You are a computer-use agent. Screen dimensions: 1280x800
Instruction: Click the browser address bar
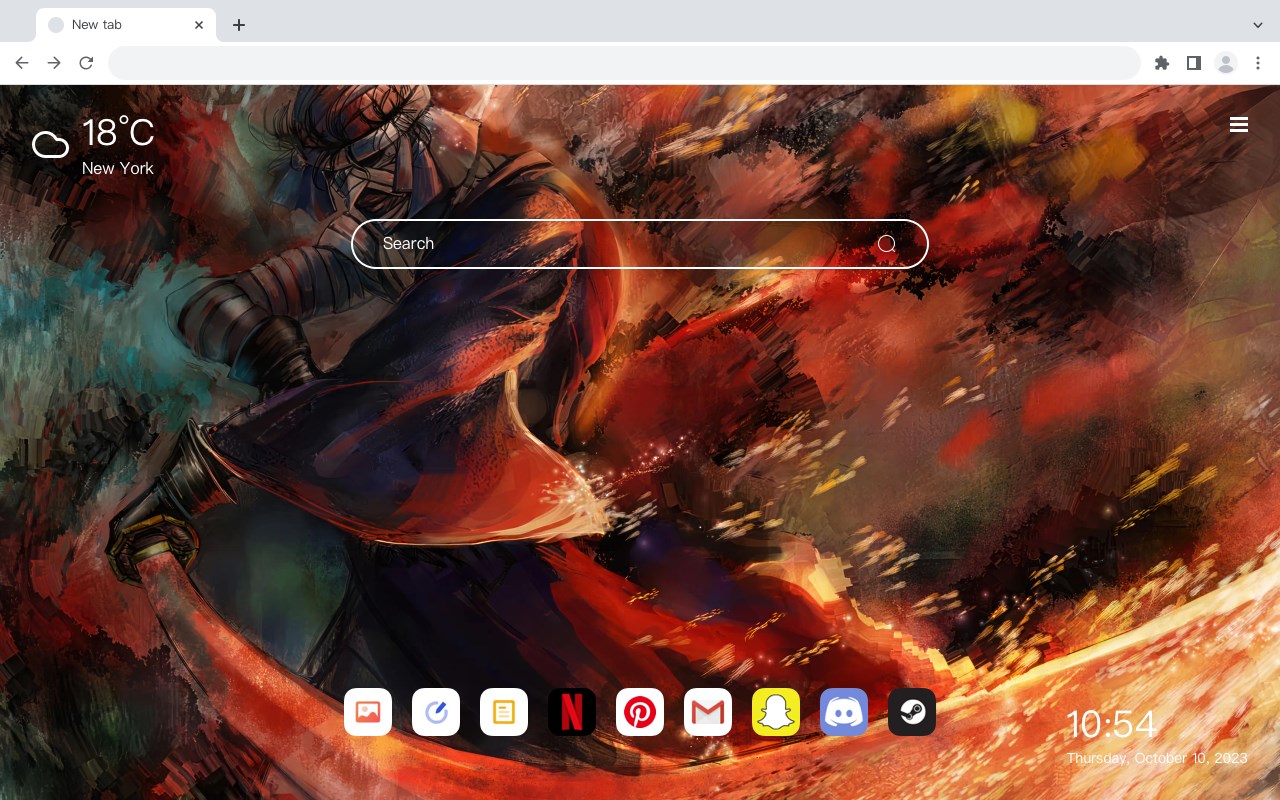tap(624, 63)
